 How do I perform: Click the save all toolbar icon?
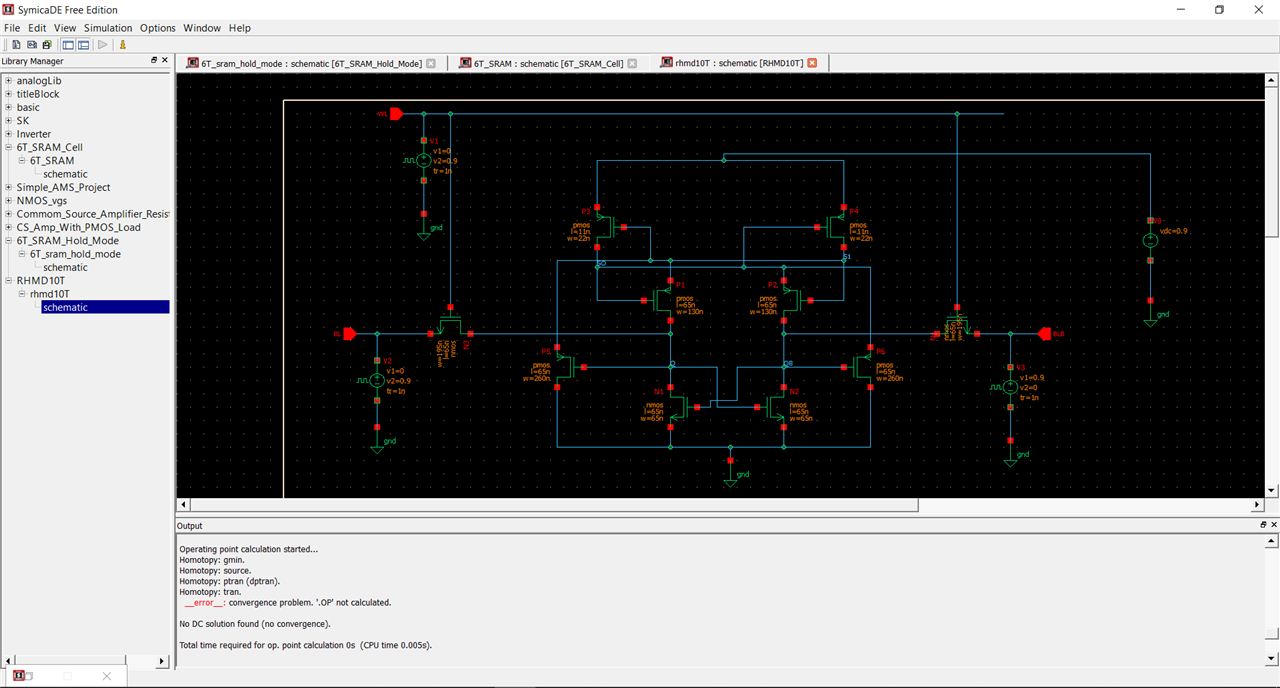click(x=46, y=45)
